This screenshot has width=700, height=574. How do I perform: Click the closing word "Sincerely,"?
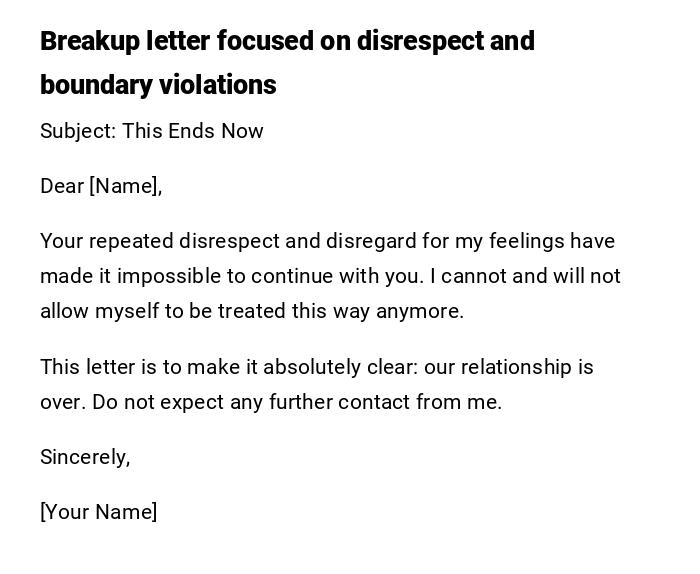tap(85, 457)
